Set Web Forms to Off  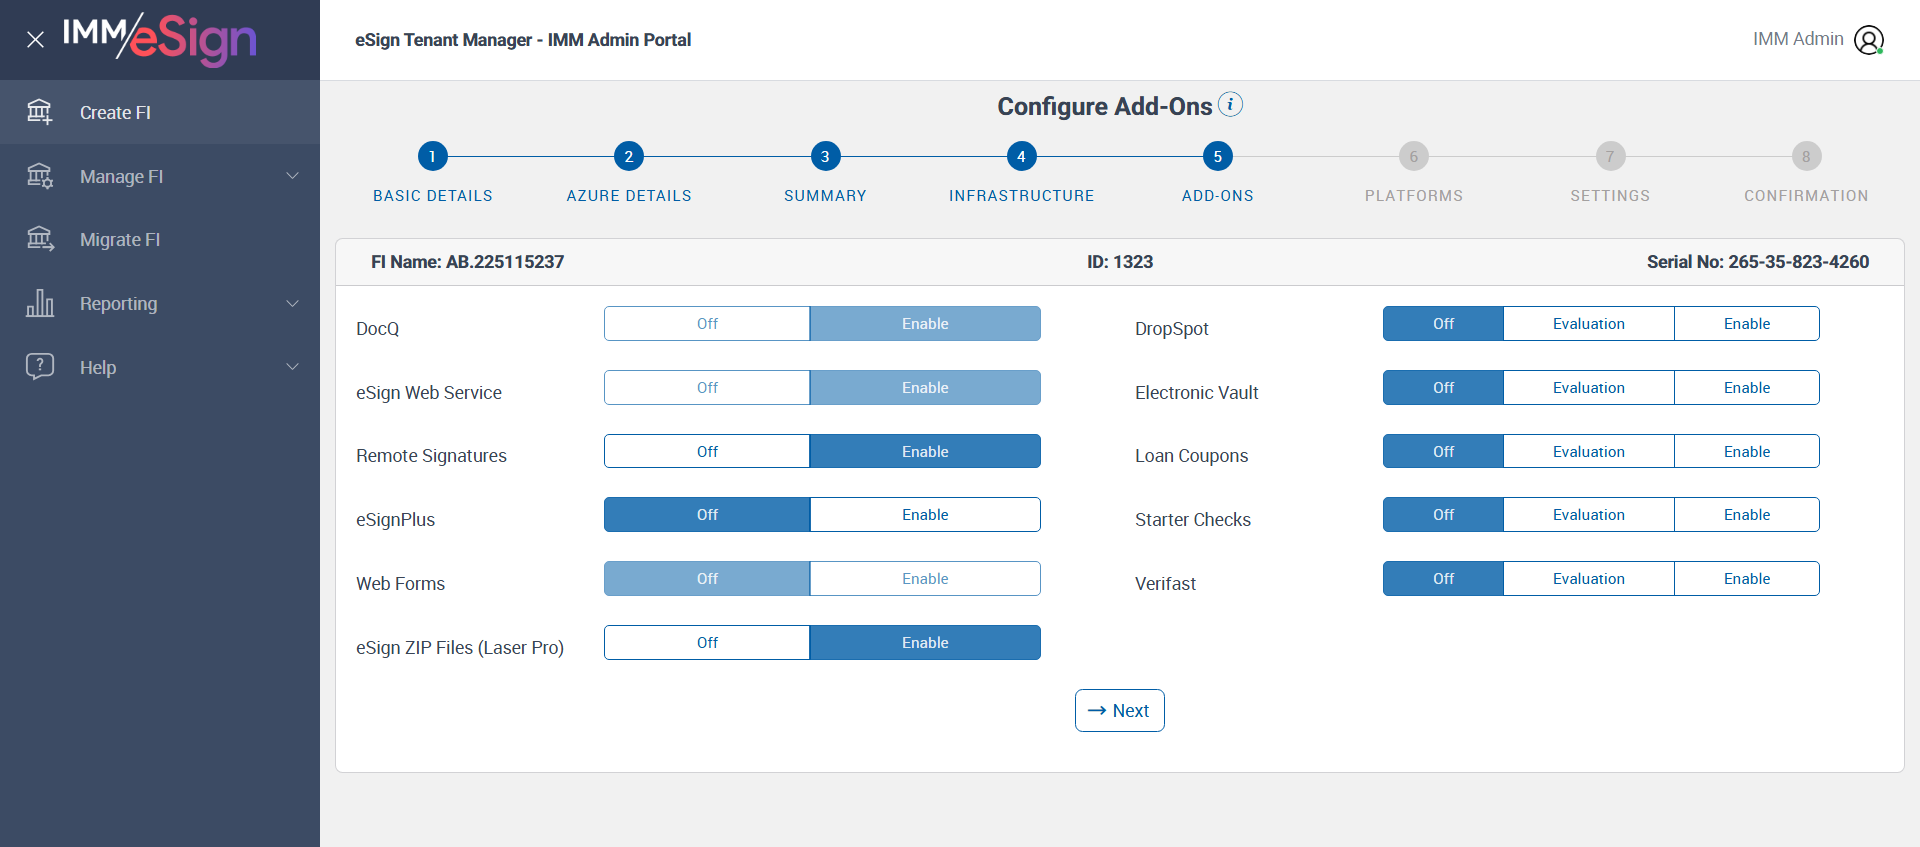click(707, 579)
